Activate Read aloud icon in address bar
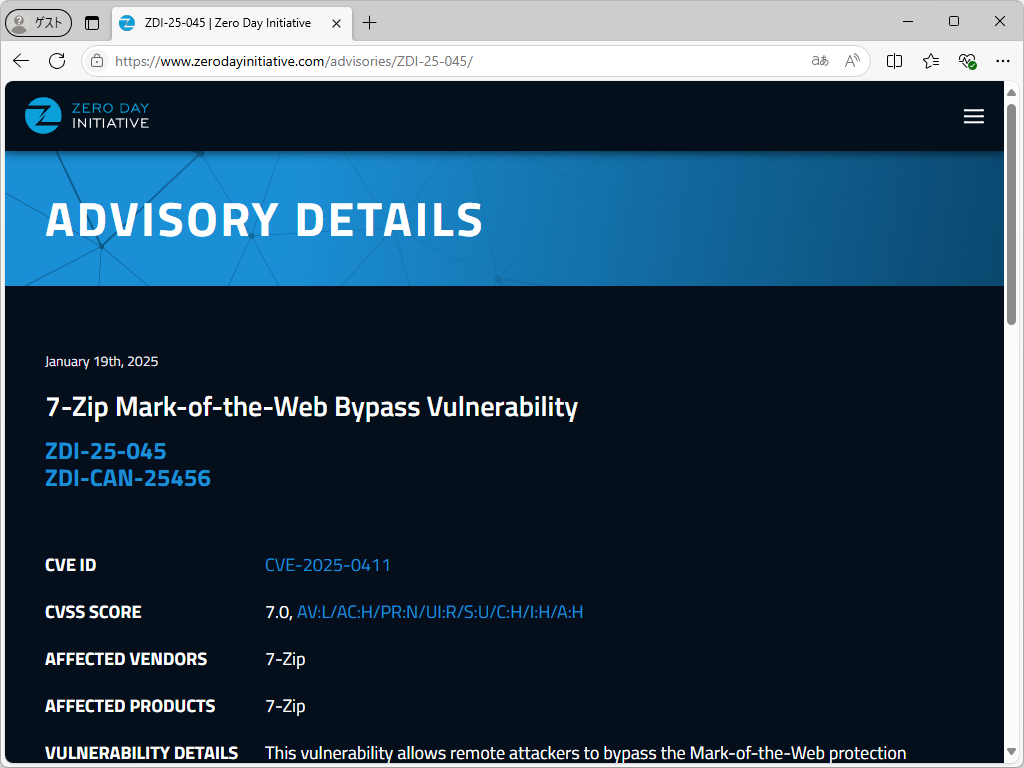 [x=852, y=61]
